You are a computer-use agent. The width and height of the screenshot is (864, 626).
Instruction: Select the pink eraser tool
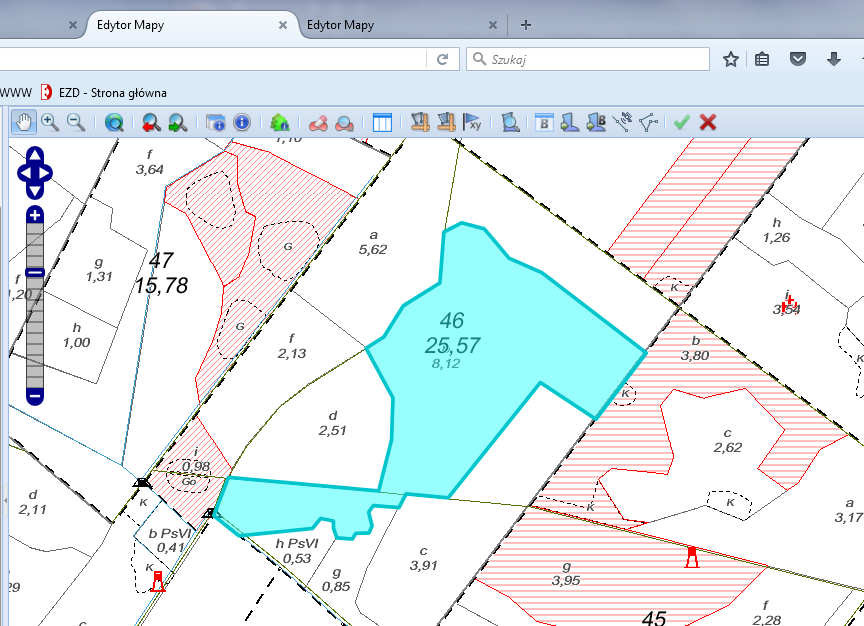[x=318, y=123]
